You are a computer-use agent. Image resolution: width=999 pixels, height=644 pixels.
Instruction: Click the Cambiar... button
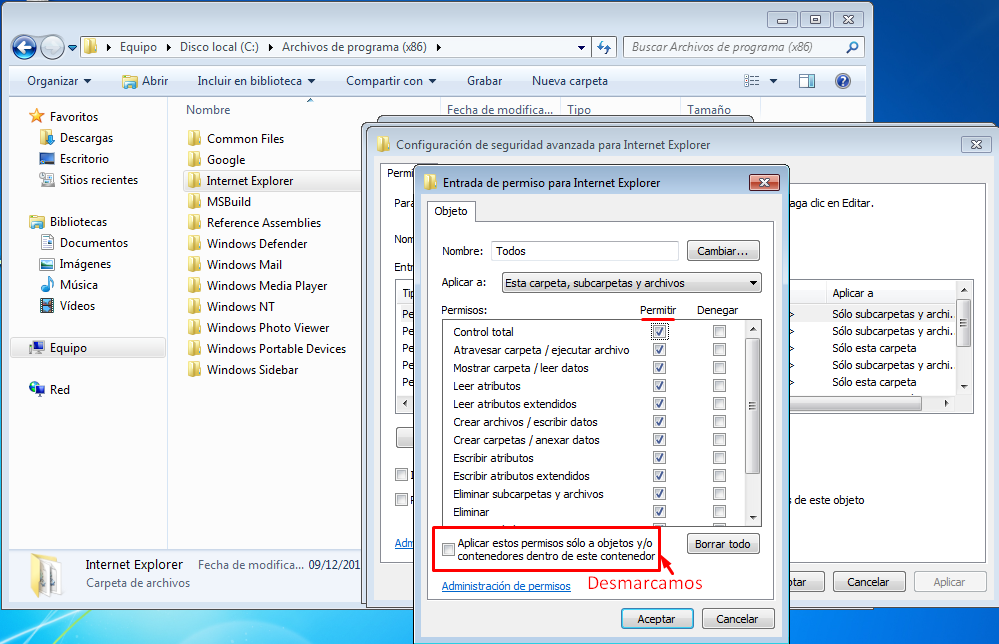[x=722, y=251]
